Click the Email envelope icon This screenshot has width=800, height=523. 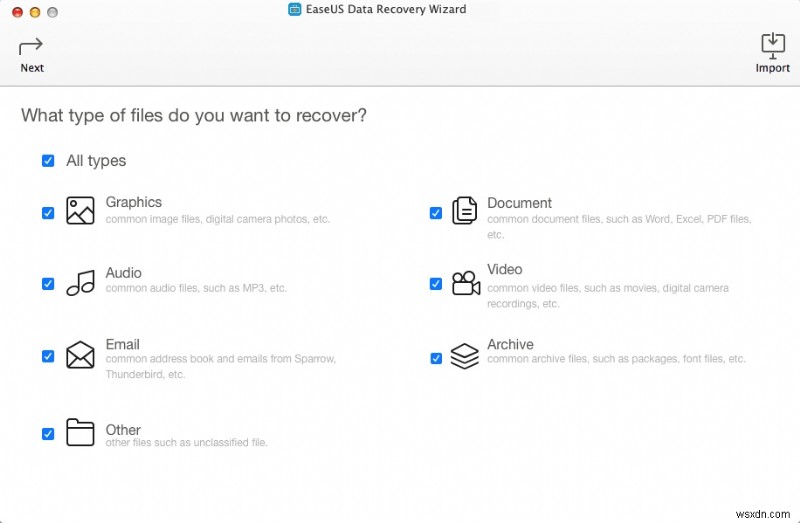click(x=80, y=355)
